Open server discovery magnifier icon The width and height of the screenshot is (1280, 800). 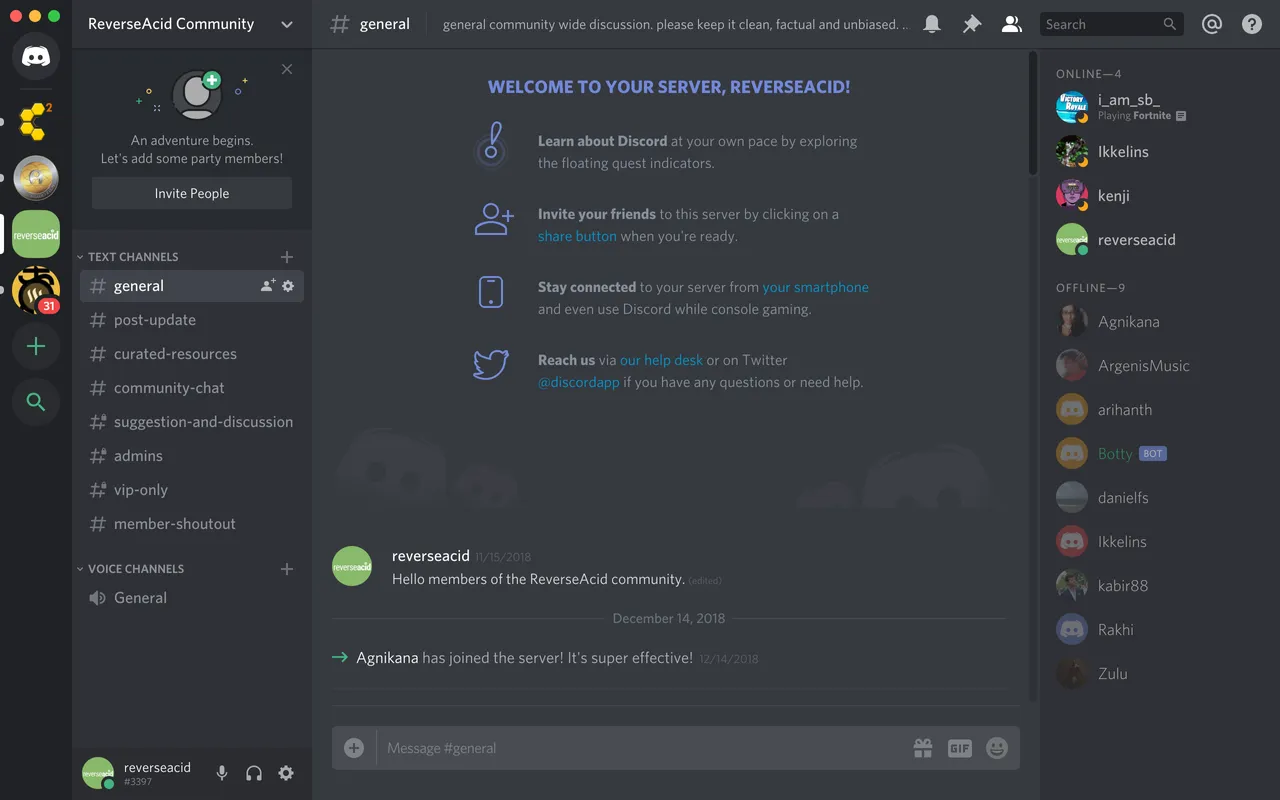click(x=36, y=402)
